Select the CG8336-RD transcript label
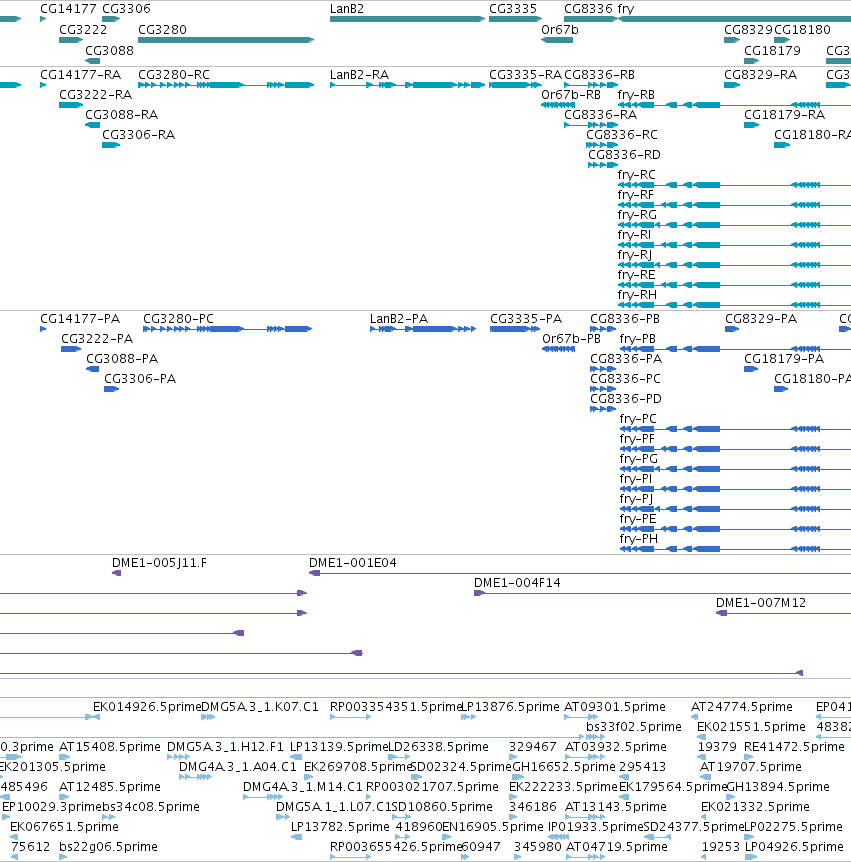This screenshot has width=851, height=862. click(625, 155)
